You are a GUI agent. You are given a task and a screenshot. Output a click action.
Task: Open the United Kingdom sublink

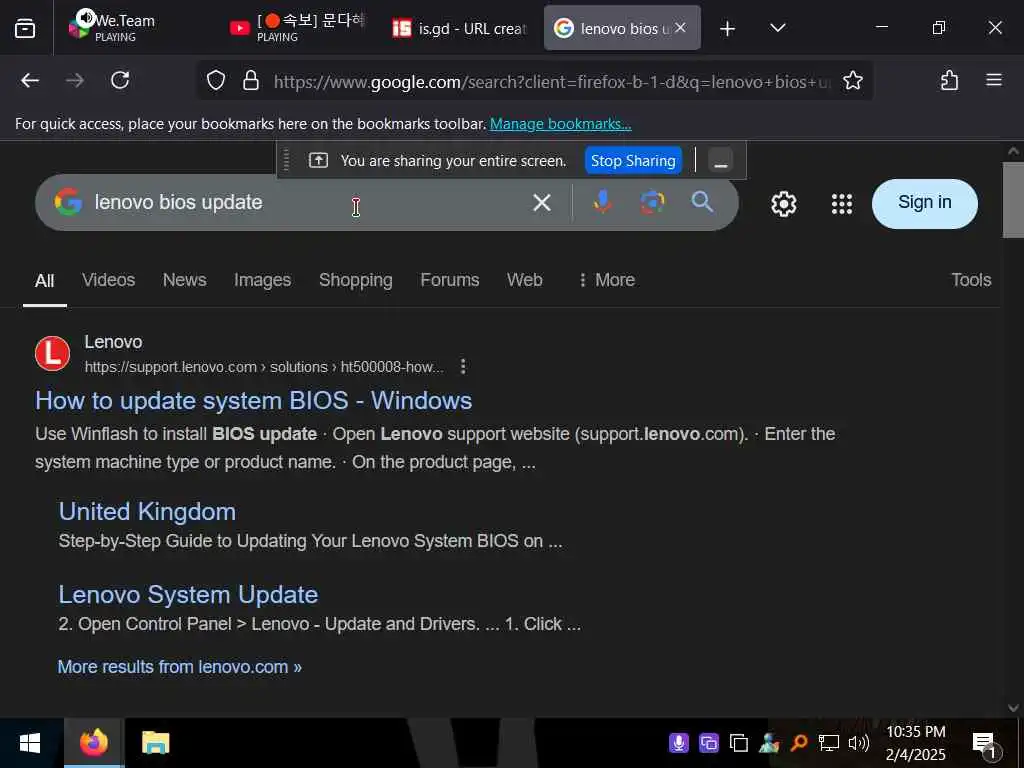pos(147,512)
